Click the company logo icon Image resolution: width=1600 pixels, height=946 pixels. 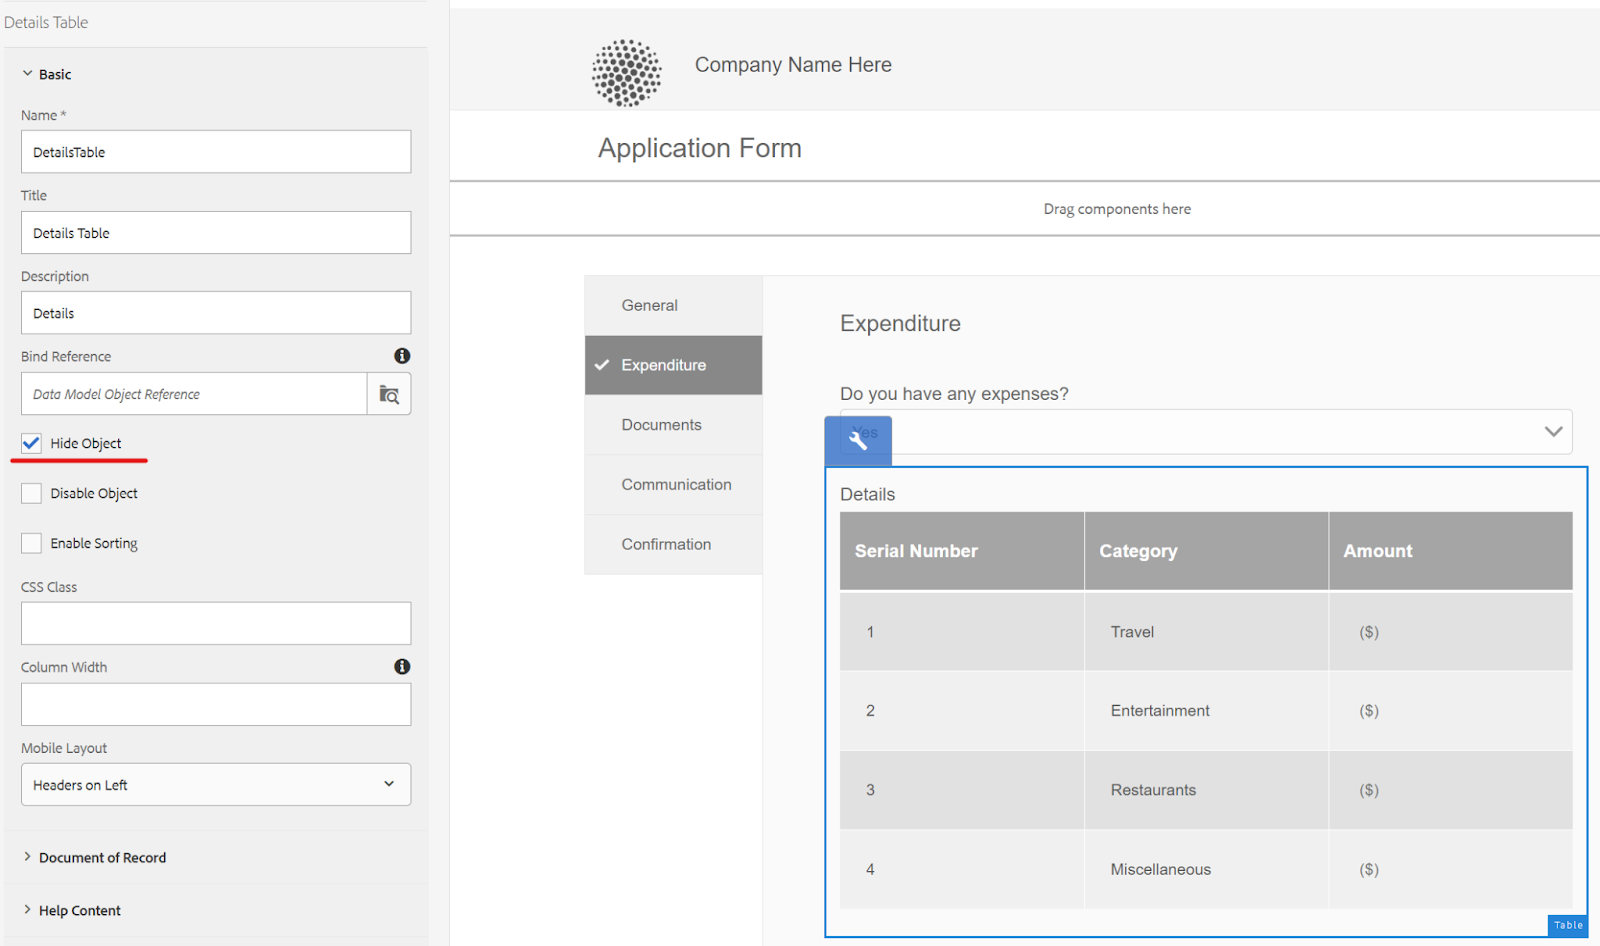(627, 73)
